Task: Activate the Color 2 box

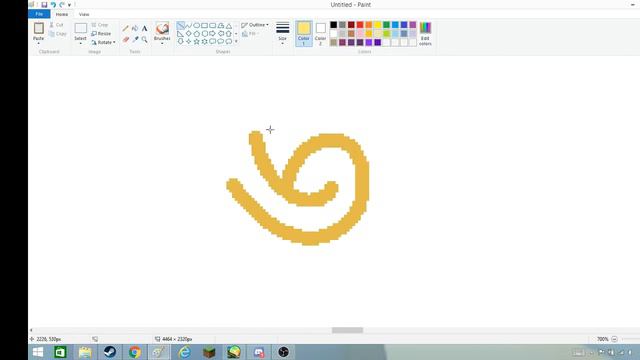Action: coord(320,33)
